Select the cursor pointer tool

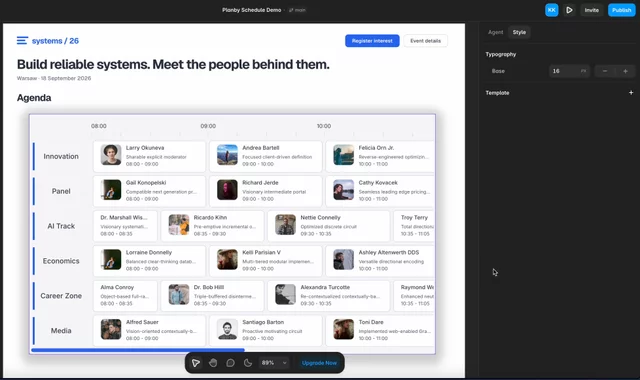(196, 363)
